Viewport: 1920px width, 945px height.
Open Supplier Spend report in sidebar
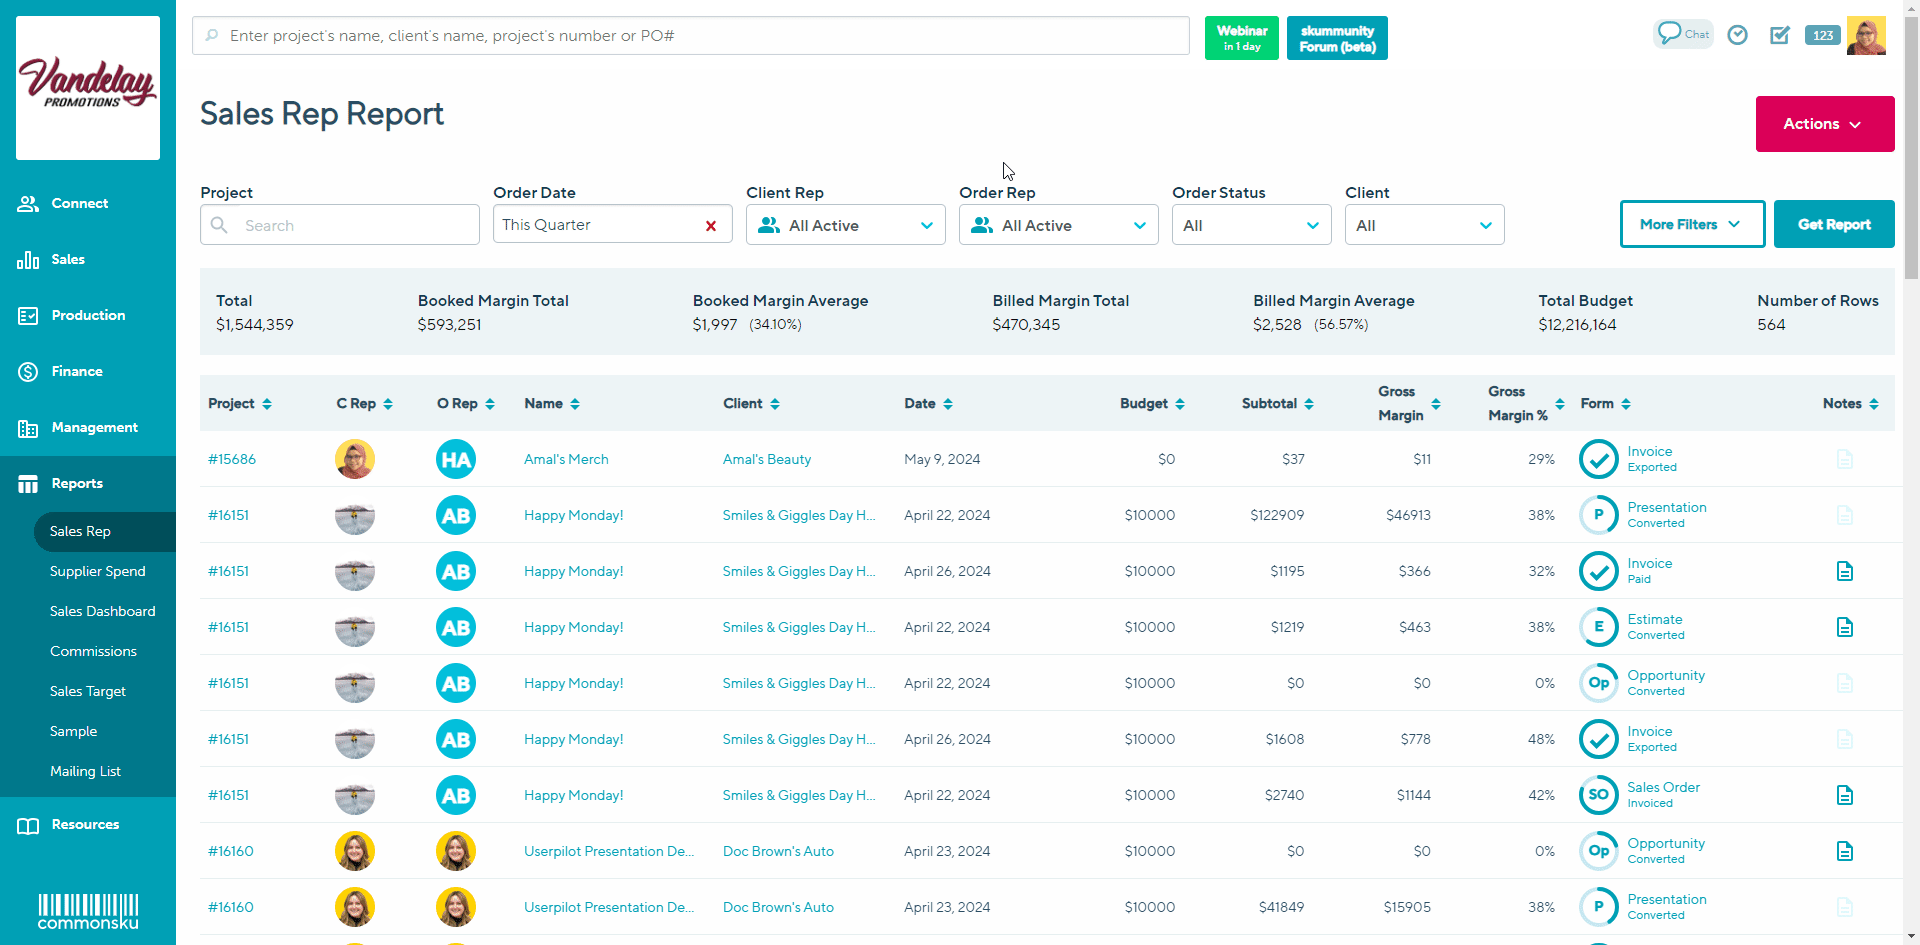click(x=98, y=571)
